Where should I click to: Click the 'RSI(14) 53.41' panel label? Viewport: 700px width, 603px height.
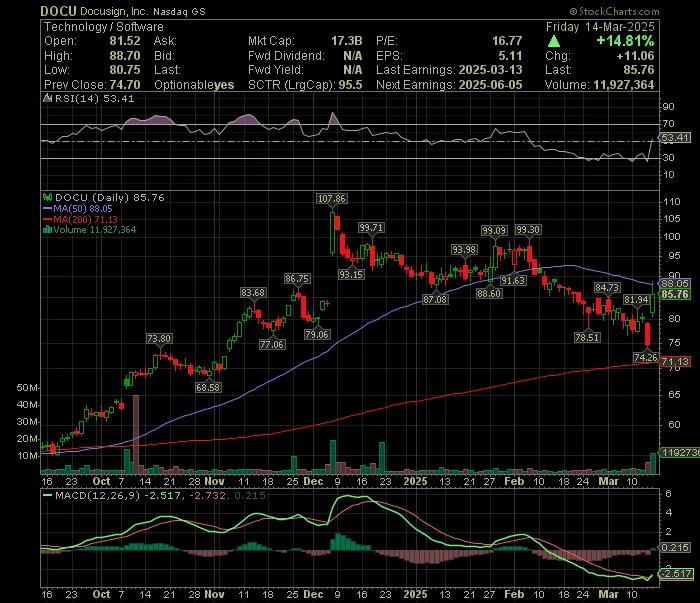point(94,98)
